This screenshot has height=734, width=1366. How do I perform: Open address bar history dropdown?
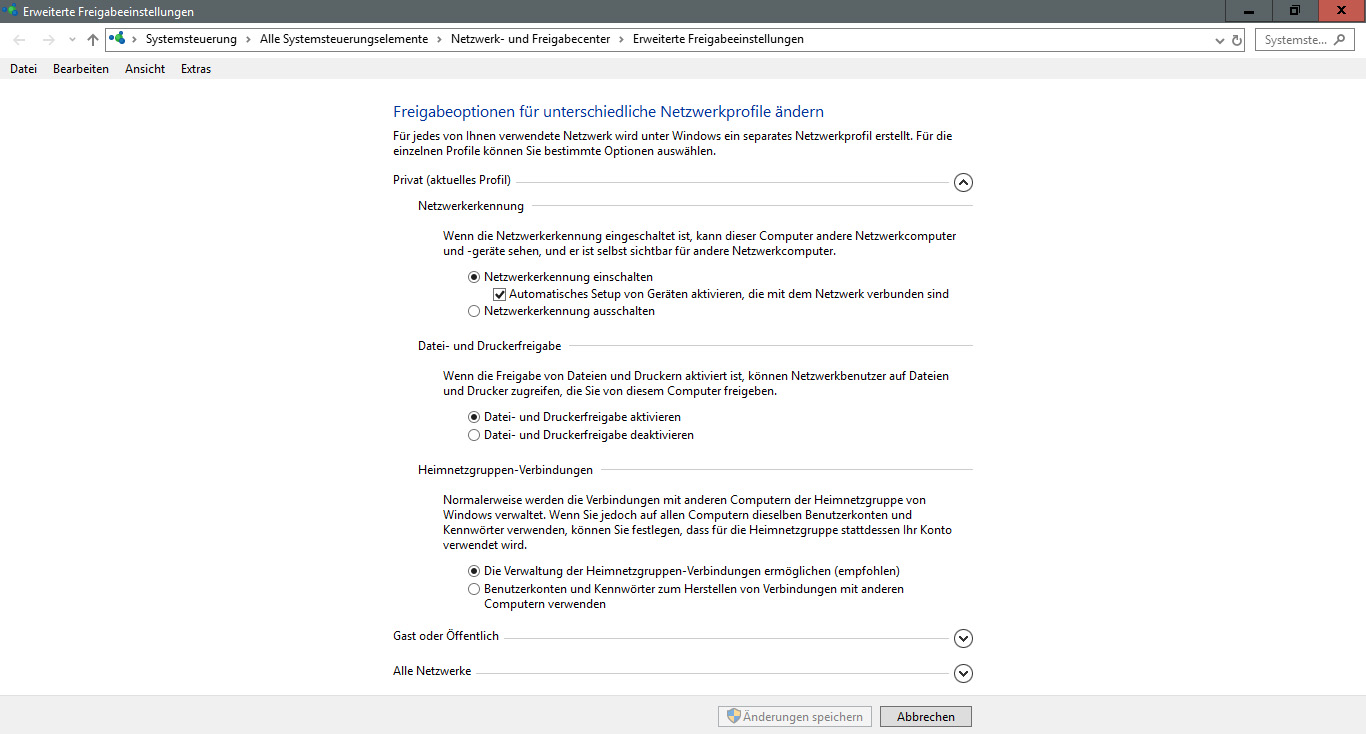[x=1220, y=40]
